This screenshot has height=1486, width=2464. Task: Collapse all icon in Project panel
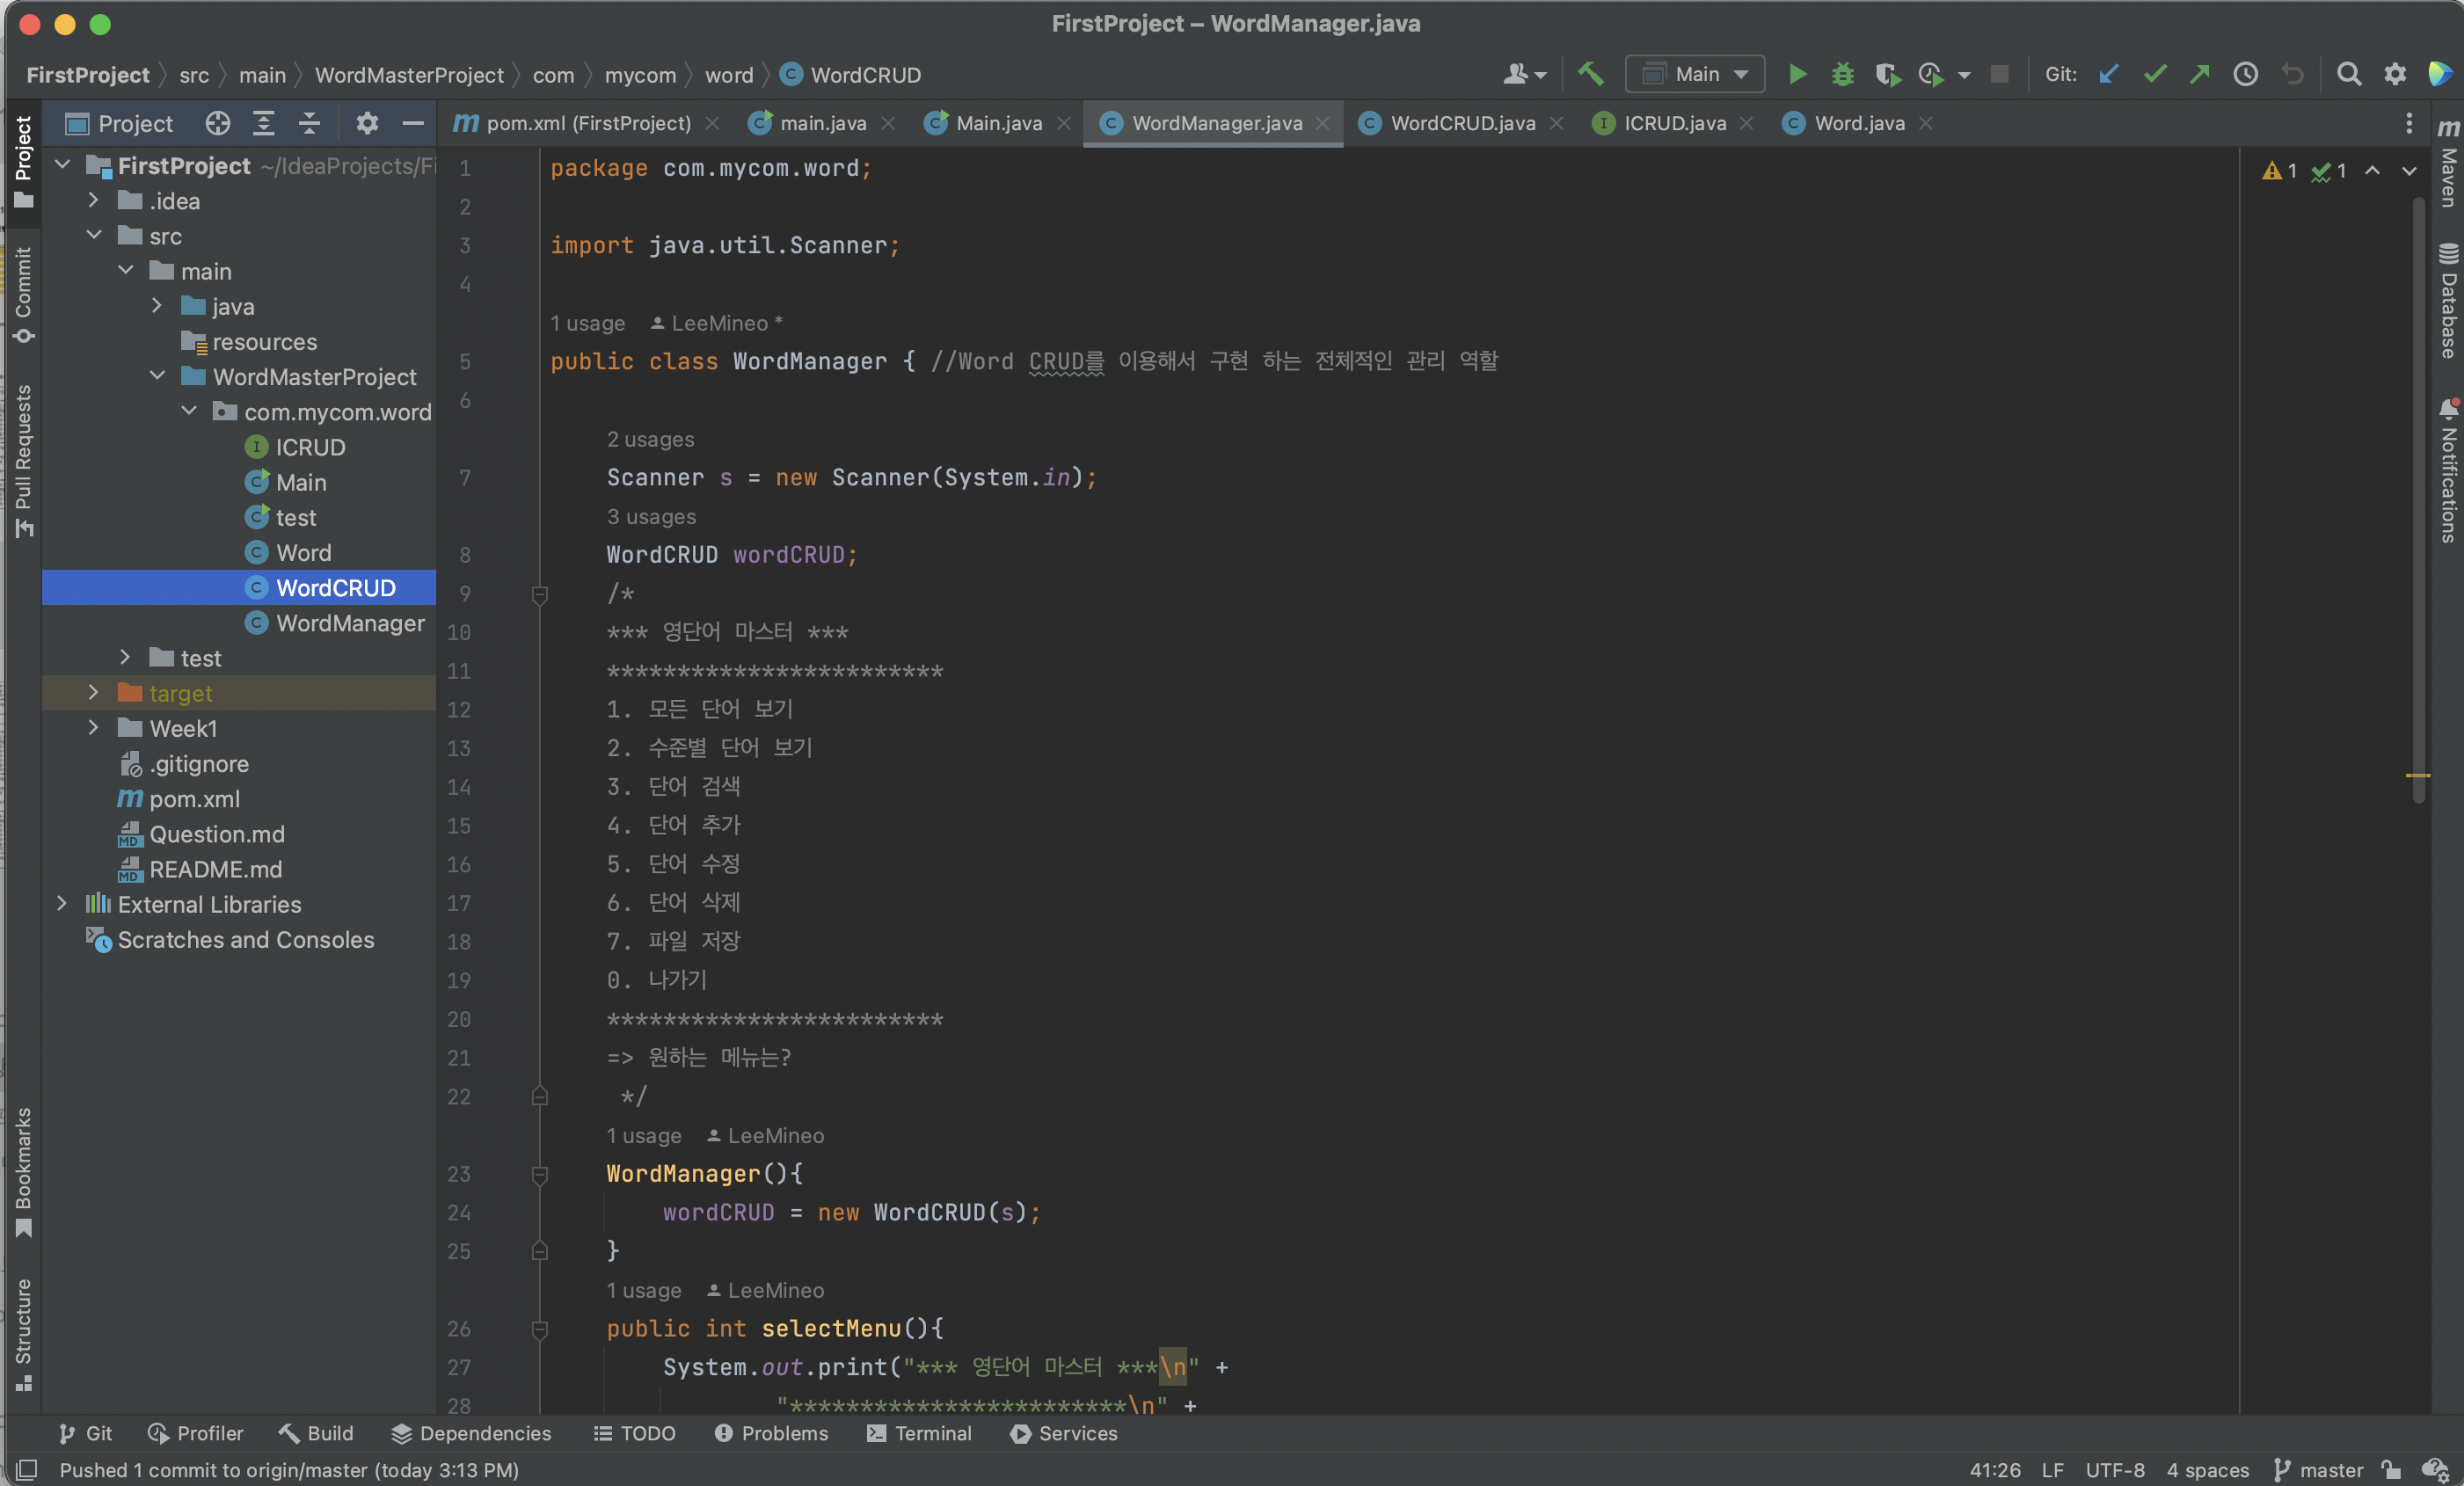pyautogui.click(x=309, y=123)
